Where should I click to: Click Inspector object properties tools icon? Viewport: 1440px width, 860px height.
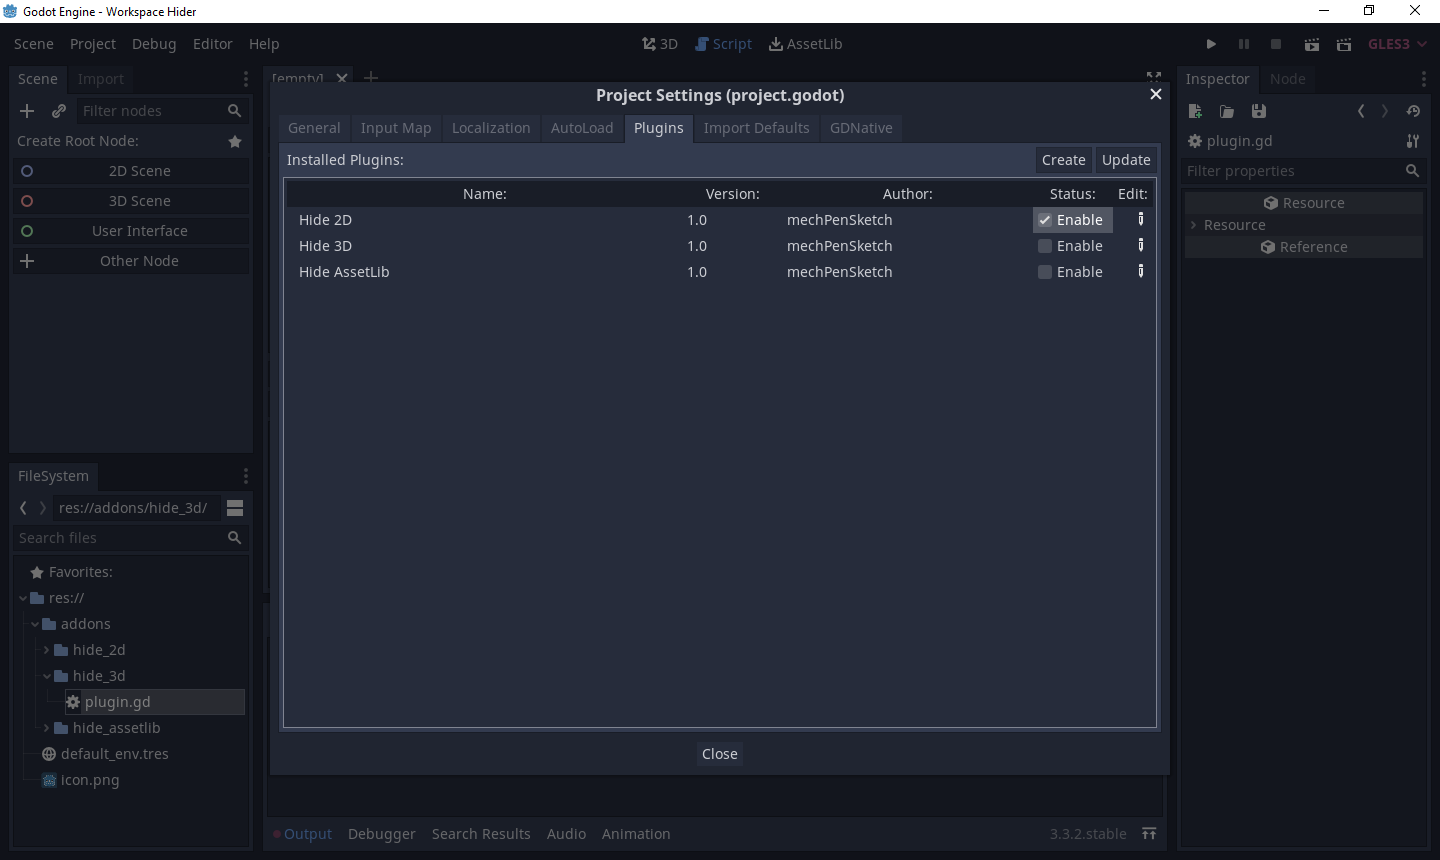coord(1413,141)
